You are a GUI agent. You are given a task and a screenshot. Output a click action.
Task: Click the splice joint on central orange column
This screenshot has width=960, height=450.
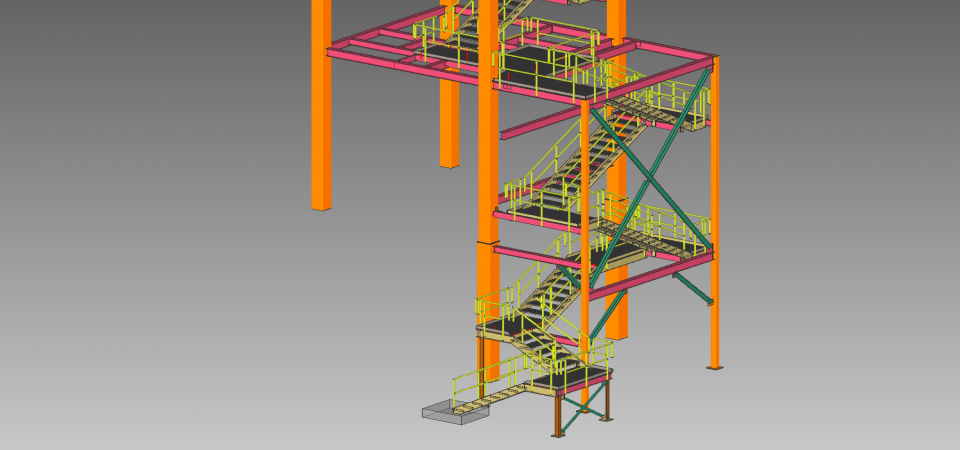(487, 243)
